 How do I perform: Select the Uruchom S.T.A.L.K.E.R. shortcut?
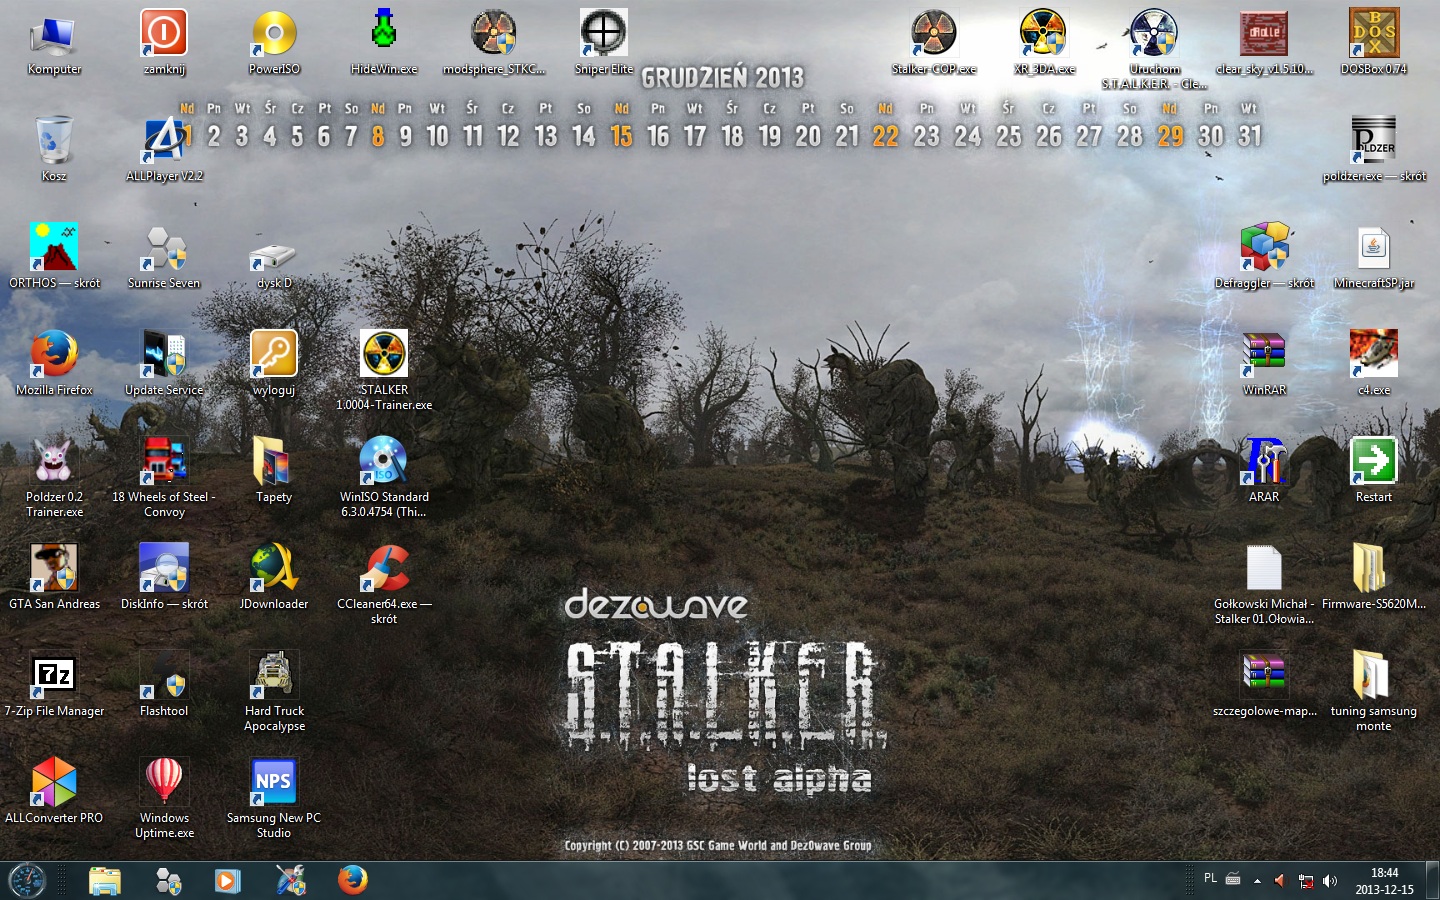coord(1154,50)
